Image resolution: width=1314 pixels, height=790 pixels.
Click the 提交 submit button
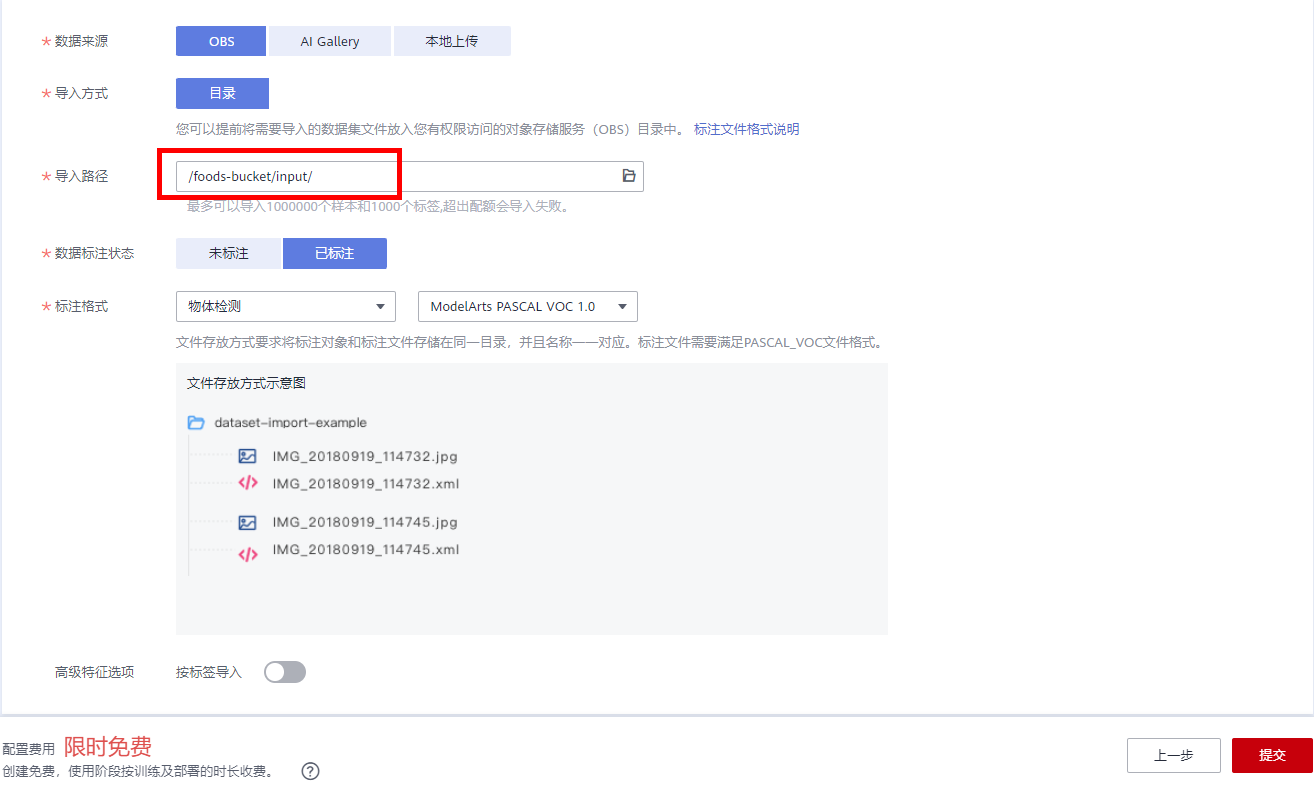click(x=1271, y=755)
